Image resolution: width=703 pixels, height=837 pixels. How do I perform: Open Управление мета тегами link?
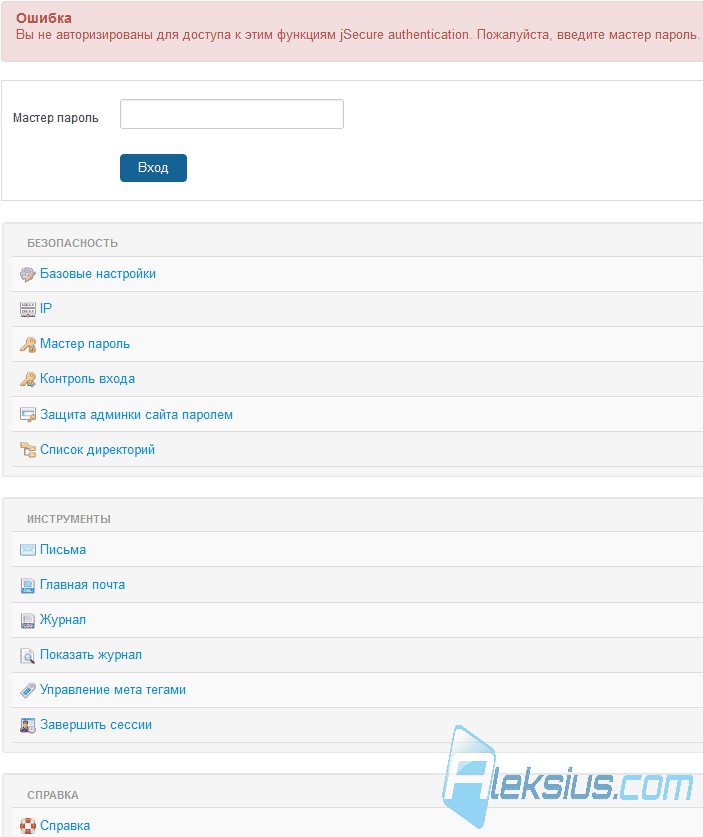[113, 690]
